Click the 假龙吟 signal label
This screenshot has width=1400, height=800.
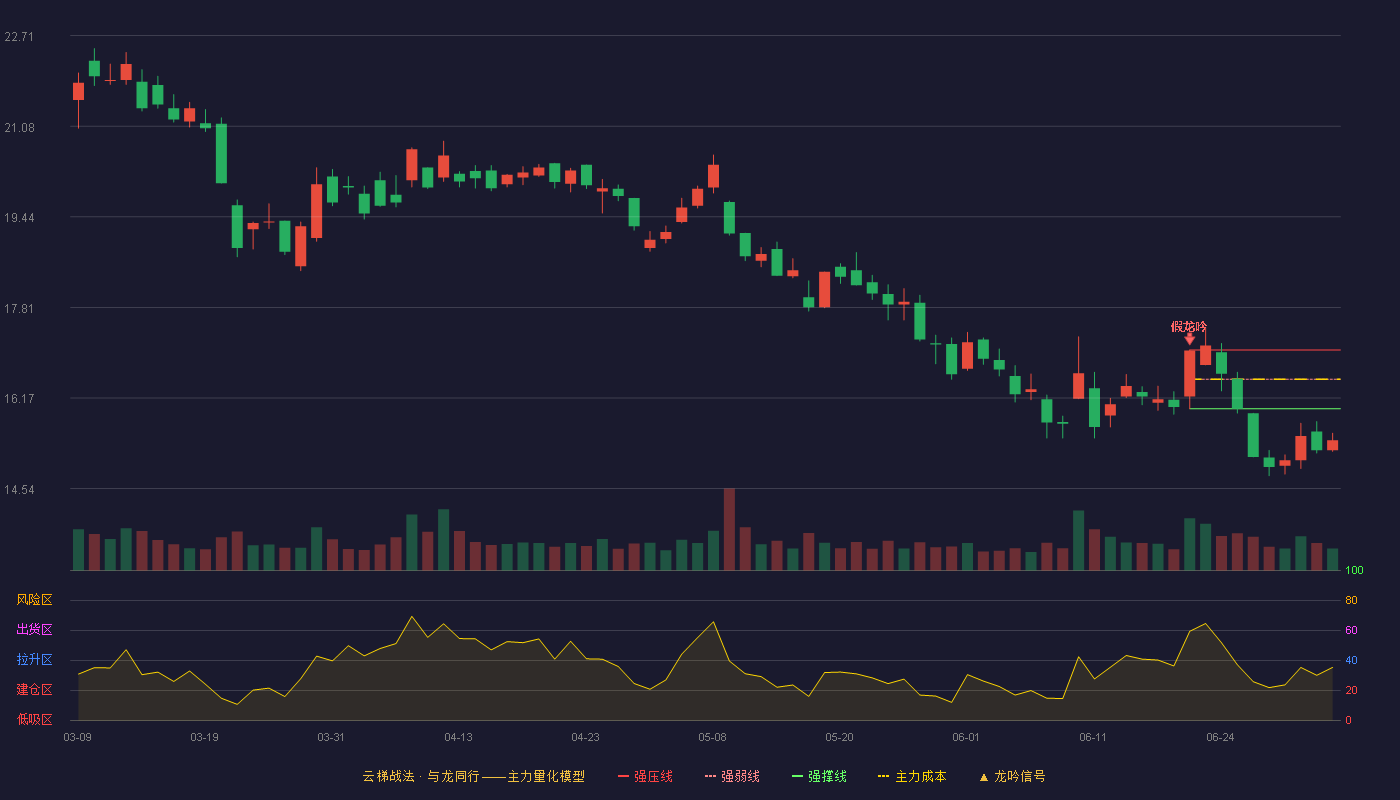[x=1189, y=326]
